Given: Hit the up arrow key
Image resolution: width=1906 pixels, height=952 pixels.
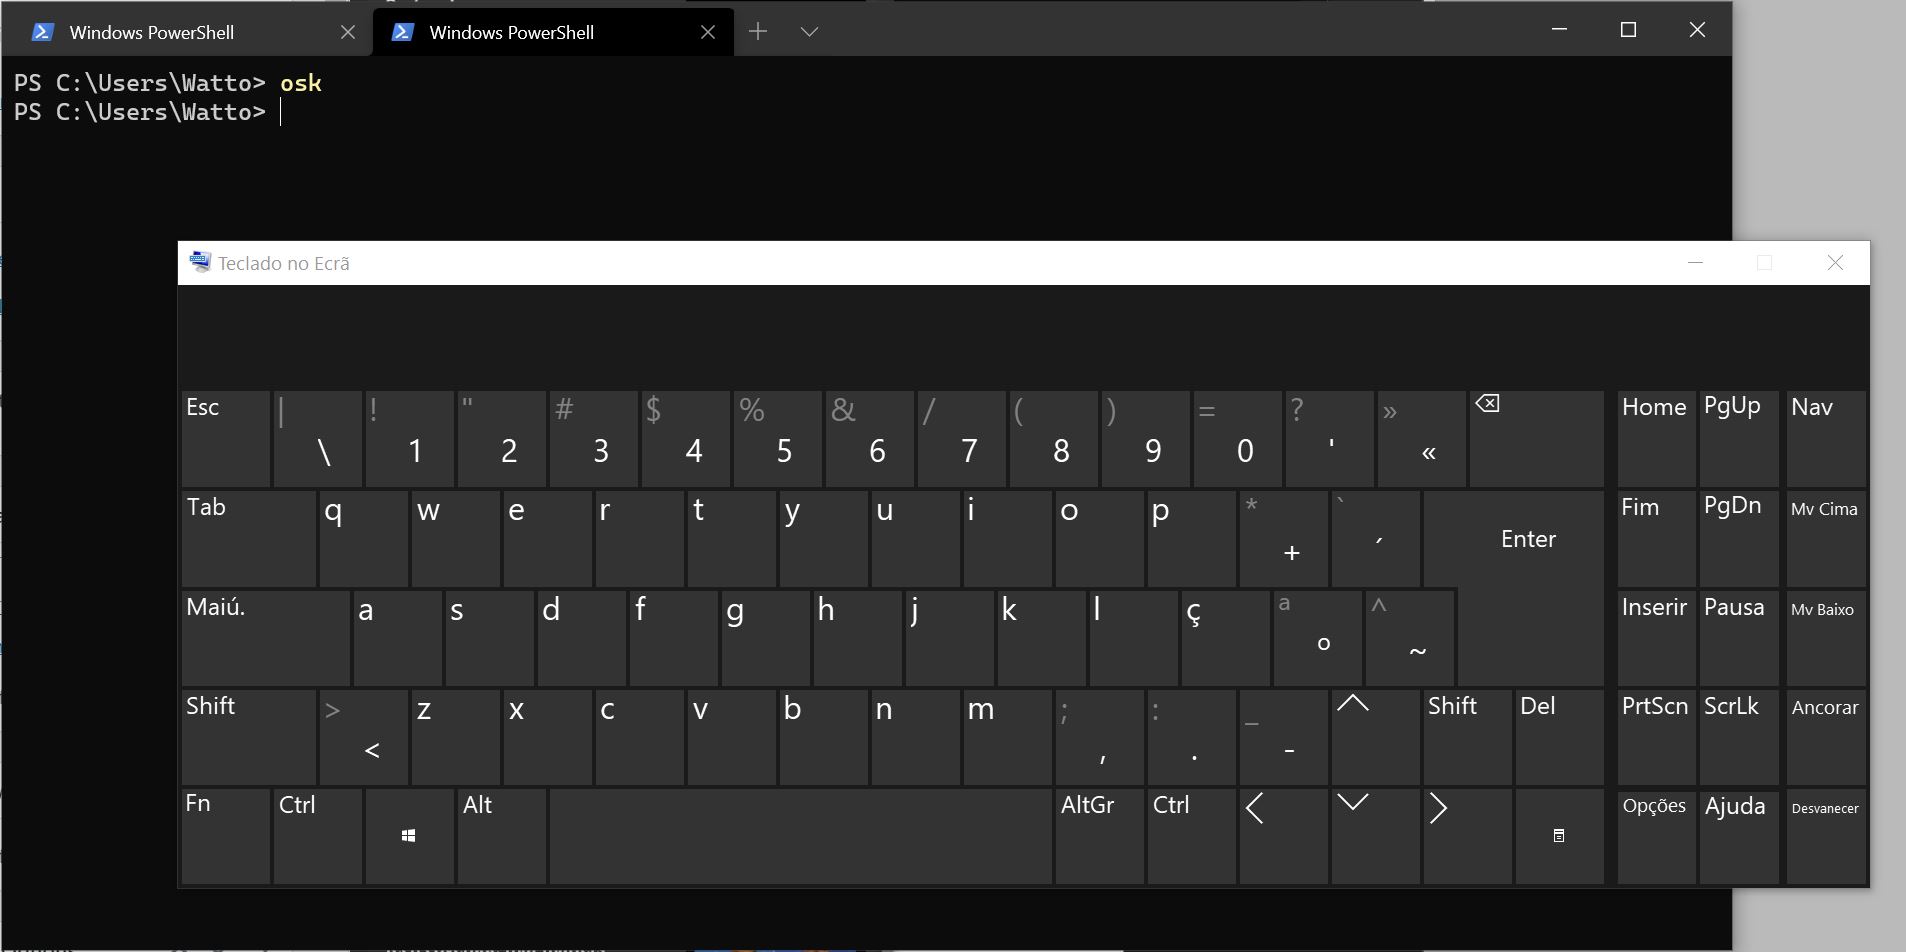Looking at the screenshot, I should [x=1375, y=737].
